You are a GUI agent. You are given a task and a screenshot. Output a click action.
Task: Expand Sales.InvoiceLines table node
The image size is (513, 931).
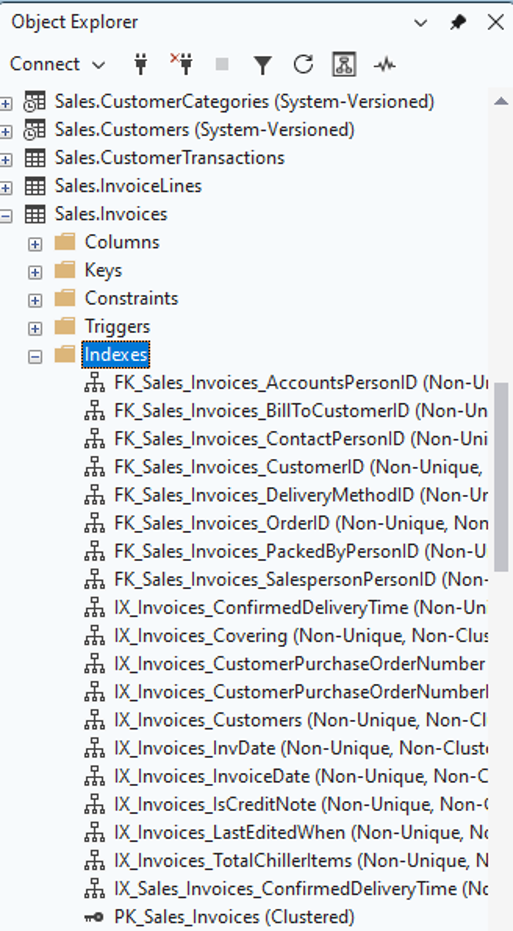click(x=6, y=188)
